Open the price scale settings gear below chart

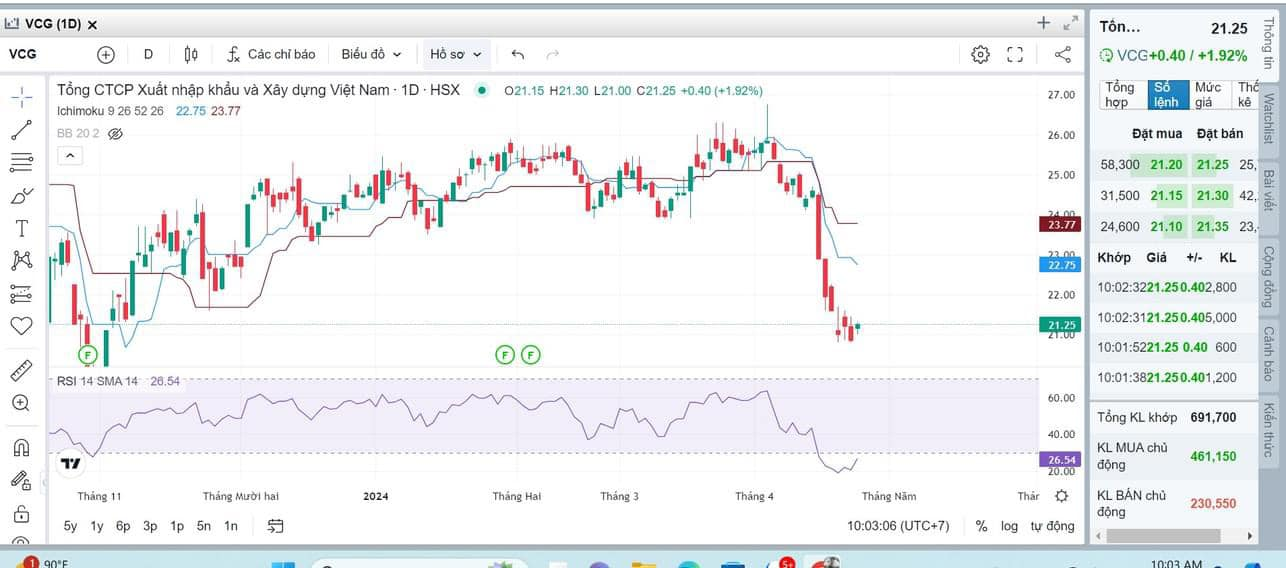pos(1061,496)
